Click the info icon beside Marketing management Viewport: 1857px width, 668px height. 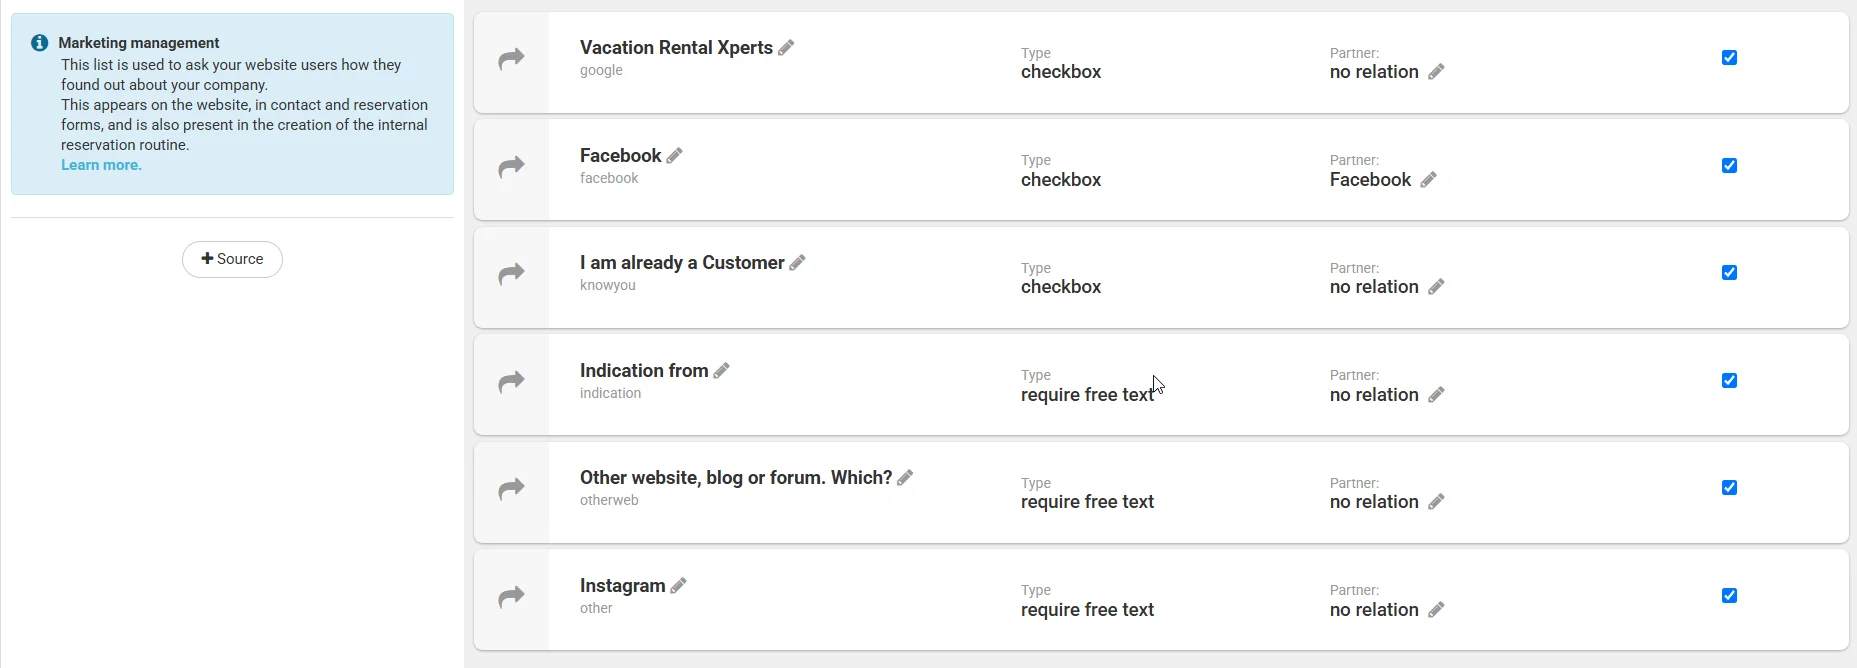(x=40, y=43)
